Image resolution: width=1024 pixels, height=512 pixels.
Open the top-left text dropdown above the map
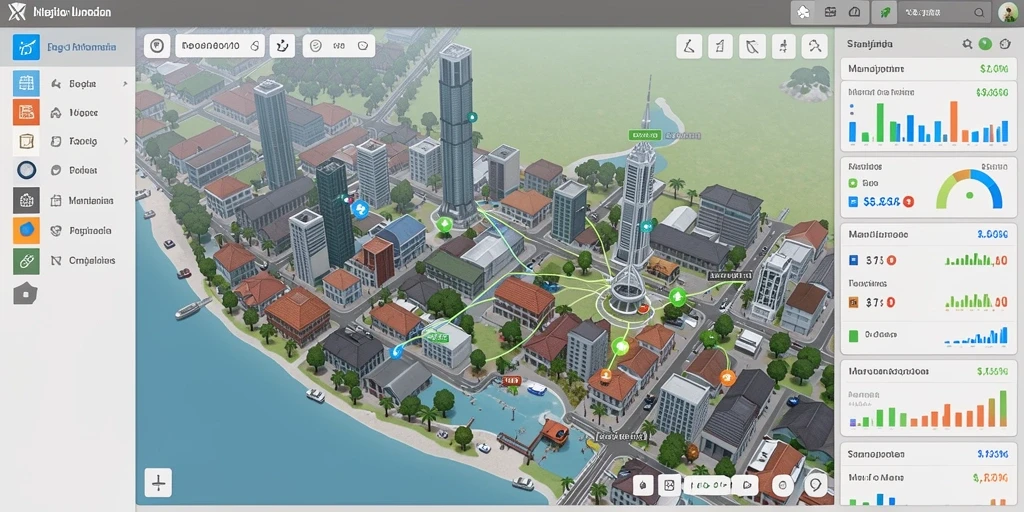coord(219,46)
